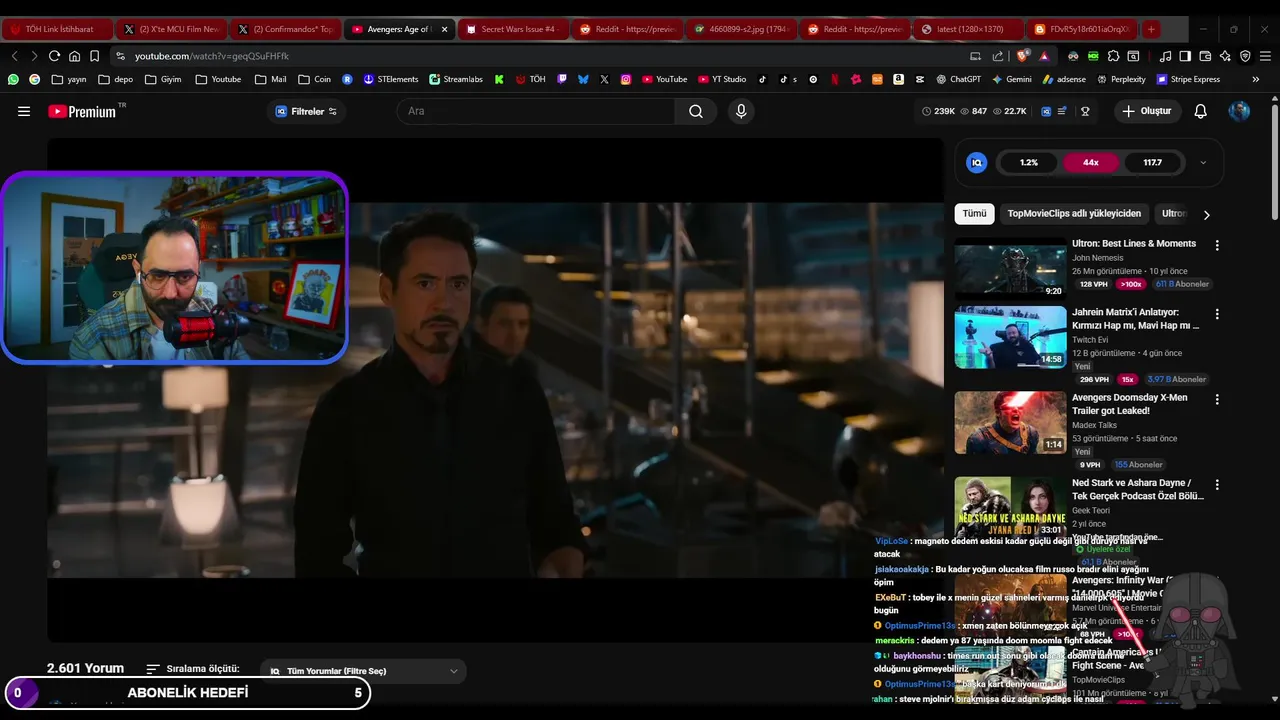Click the vidIQ trophy icon
This screenshot has width=1280, height=720.
point(1085,111)
